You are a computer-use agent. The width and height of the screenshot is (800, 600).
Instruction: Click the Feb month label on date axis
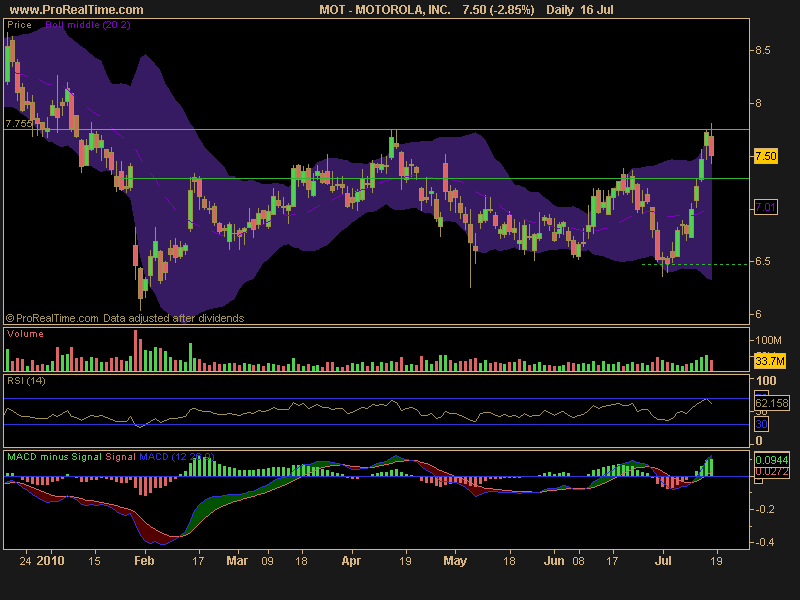[x=144, y=561]
